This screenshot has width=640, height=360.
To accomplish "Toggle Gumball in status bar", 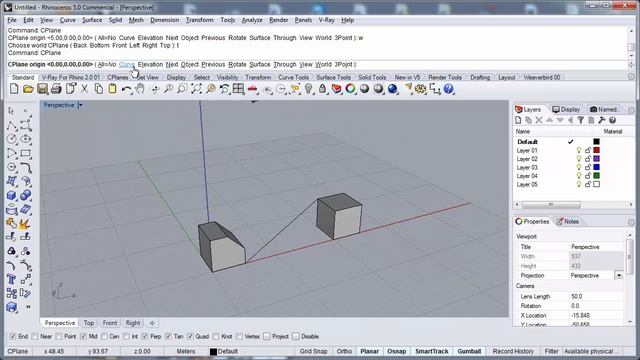I will [x=469, y=351].
